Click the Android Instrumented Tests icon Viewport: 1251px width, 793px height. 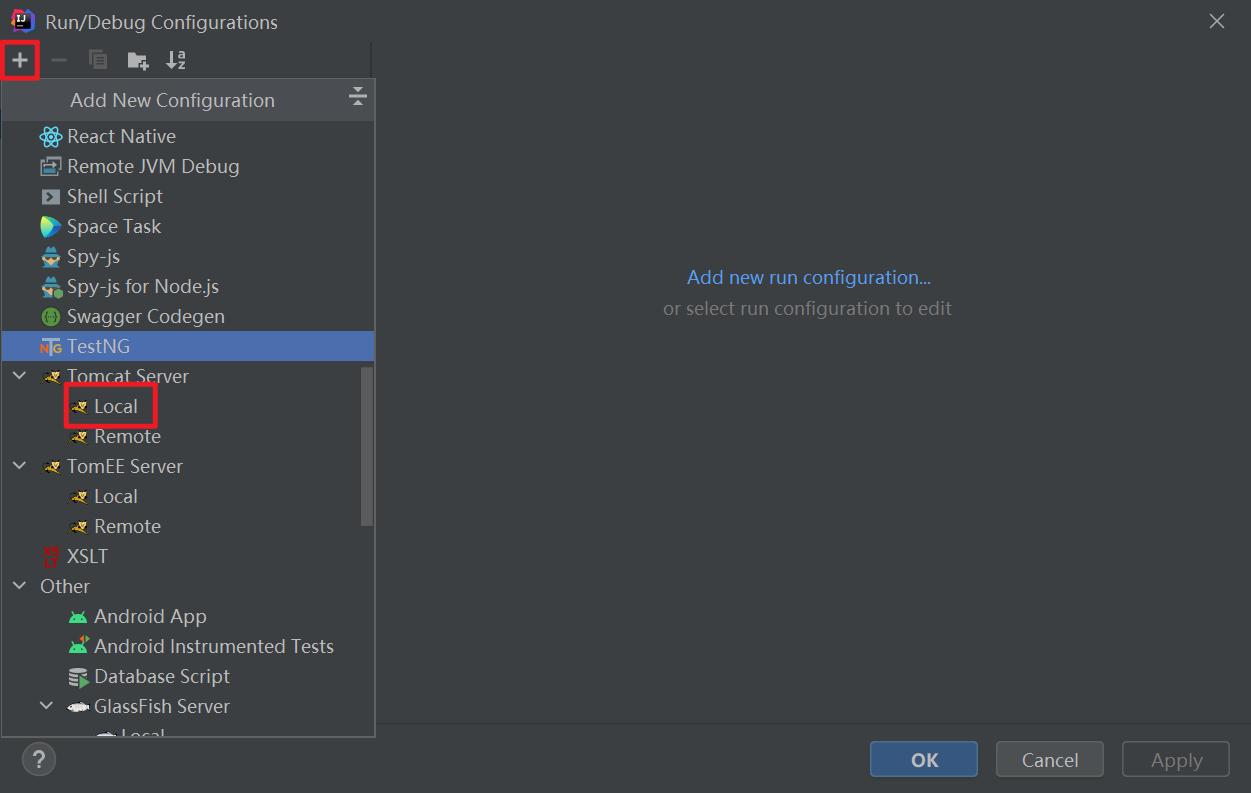point(78,646)
